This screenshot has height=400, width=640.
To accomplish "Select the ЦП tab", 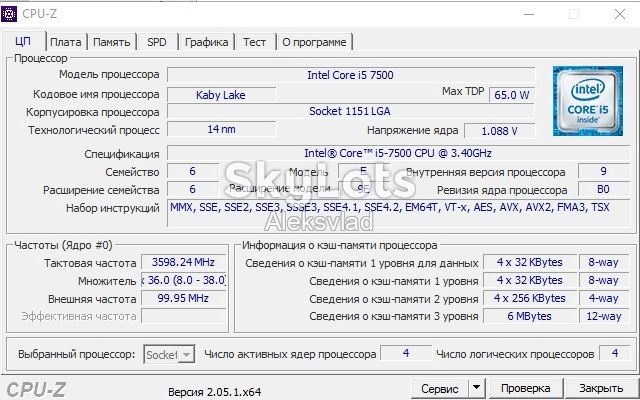I will (23, 41).
